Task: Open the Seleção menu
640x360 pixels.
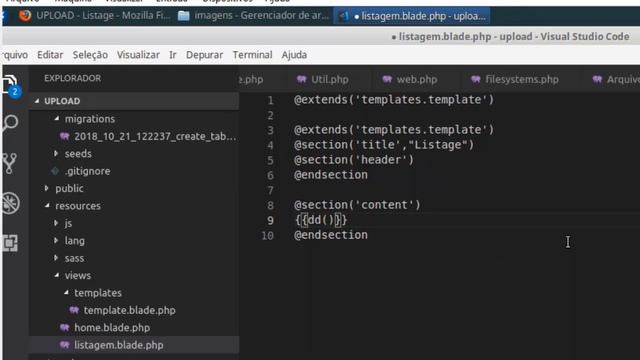Action: pyautogui.click(x=90, y=55)
